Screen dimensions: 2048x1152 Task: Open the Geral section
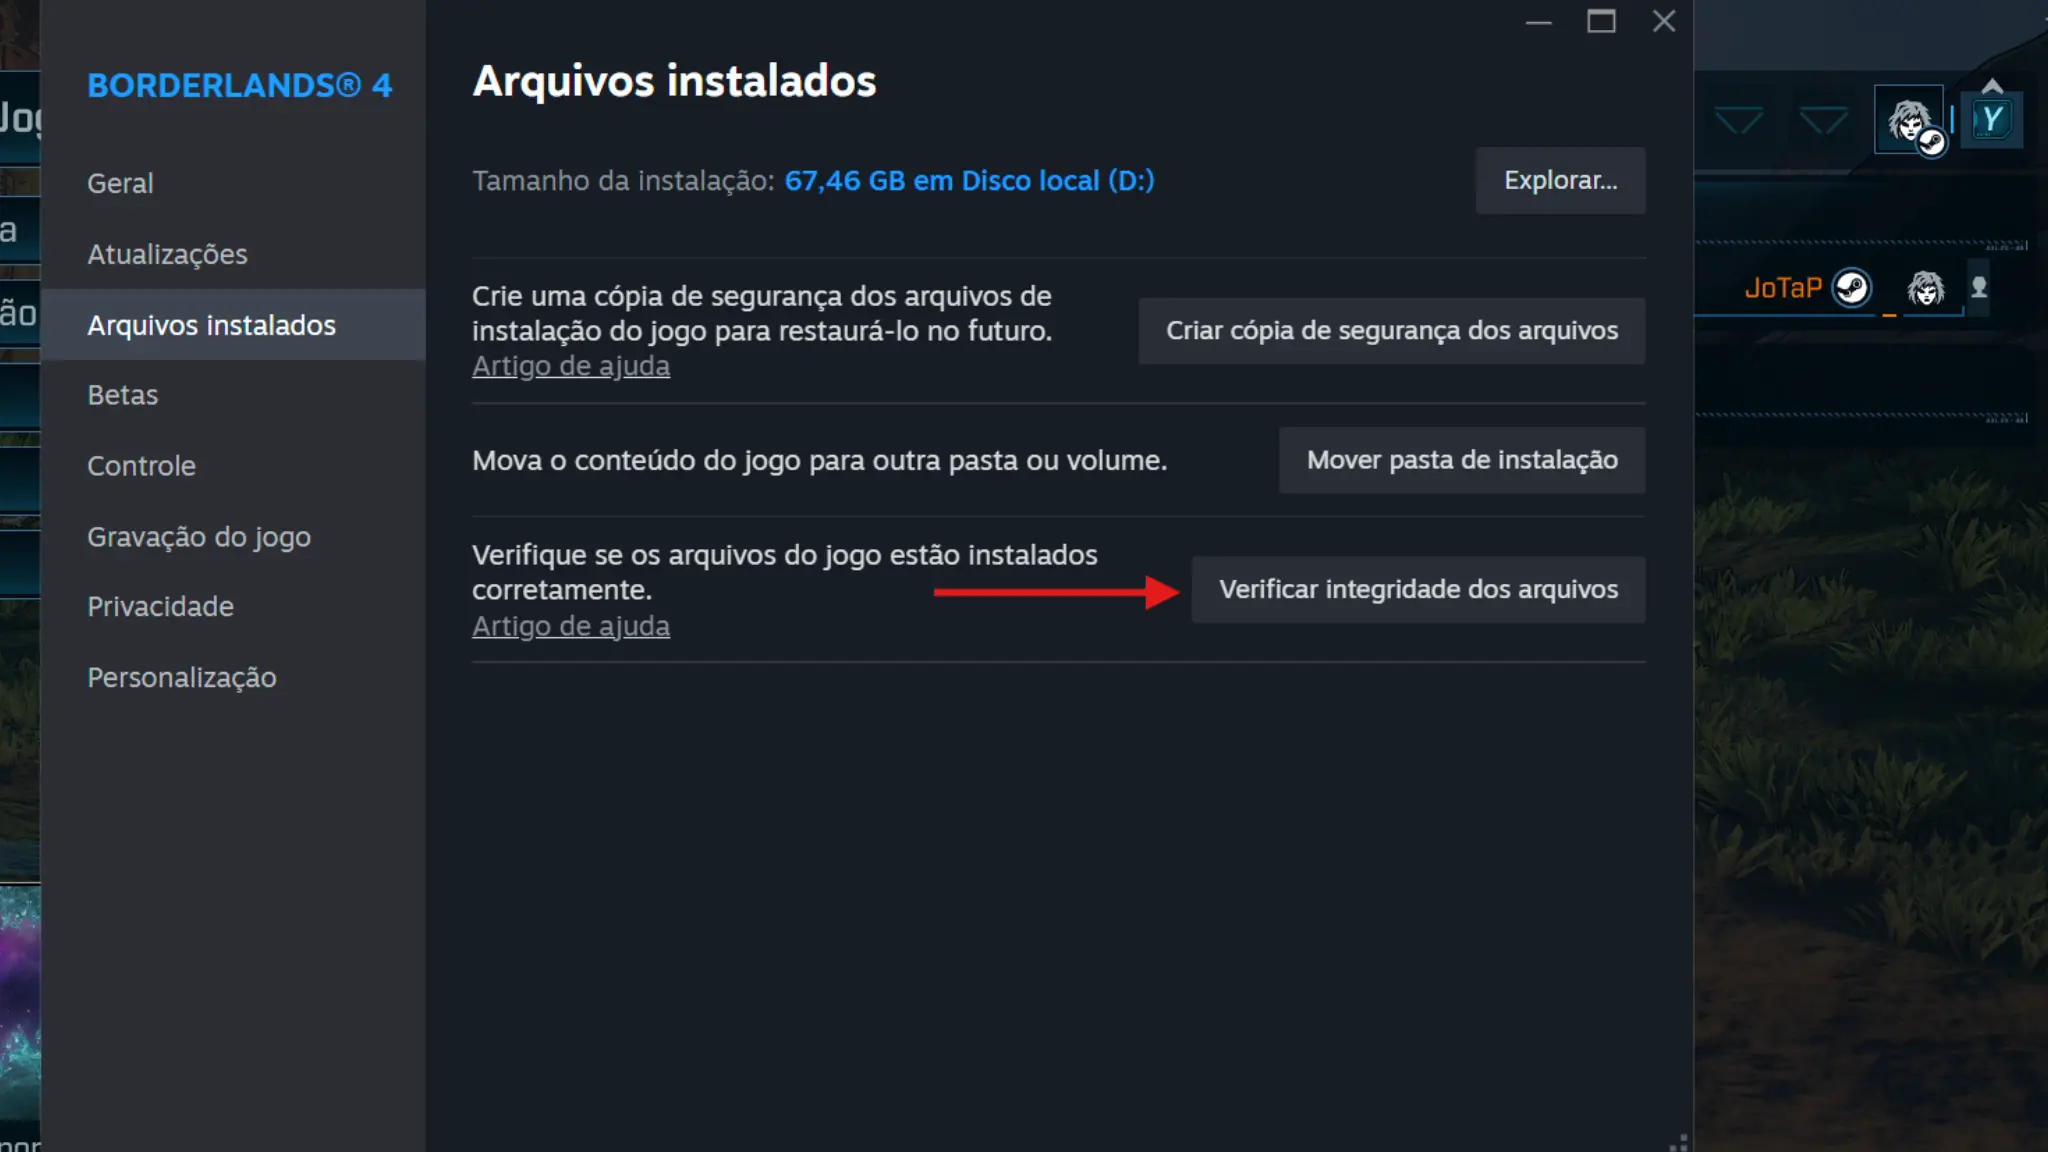[120, 184]
